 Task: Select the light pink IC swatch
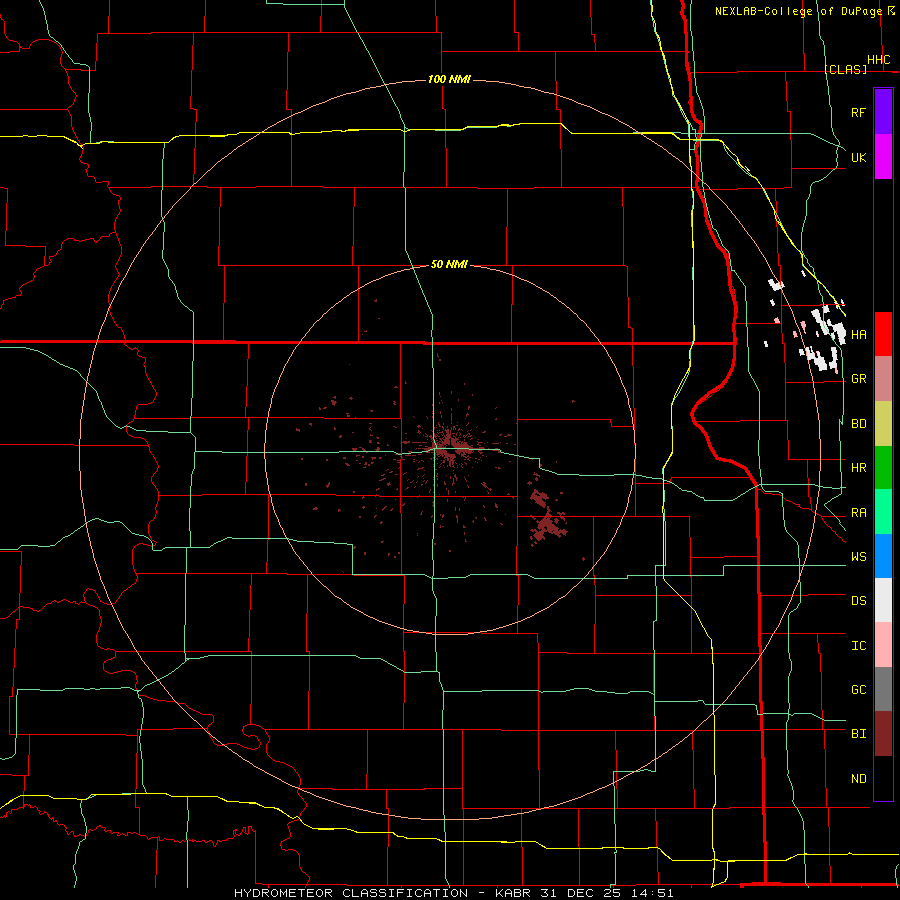[x=883, y=645]
